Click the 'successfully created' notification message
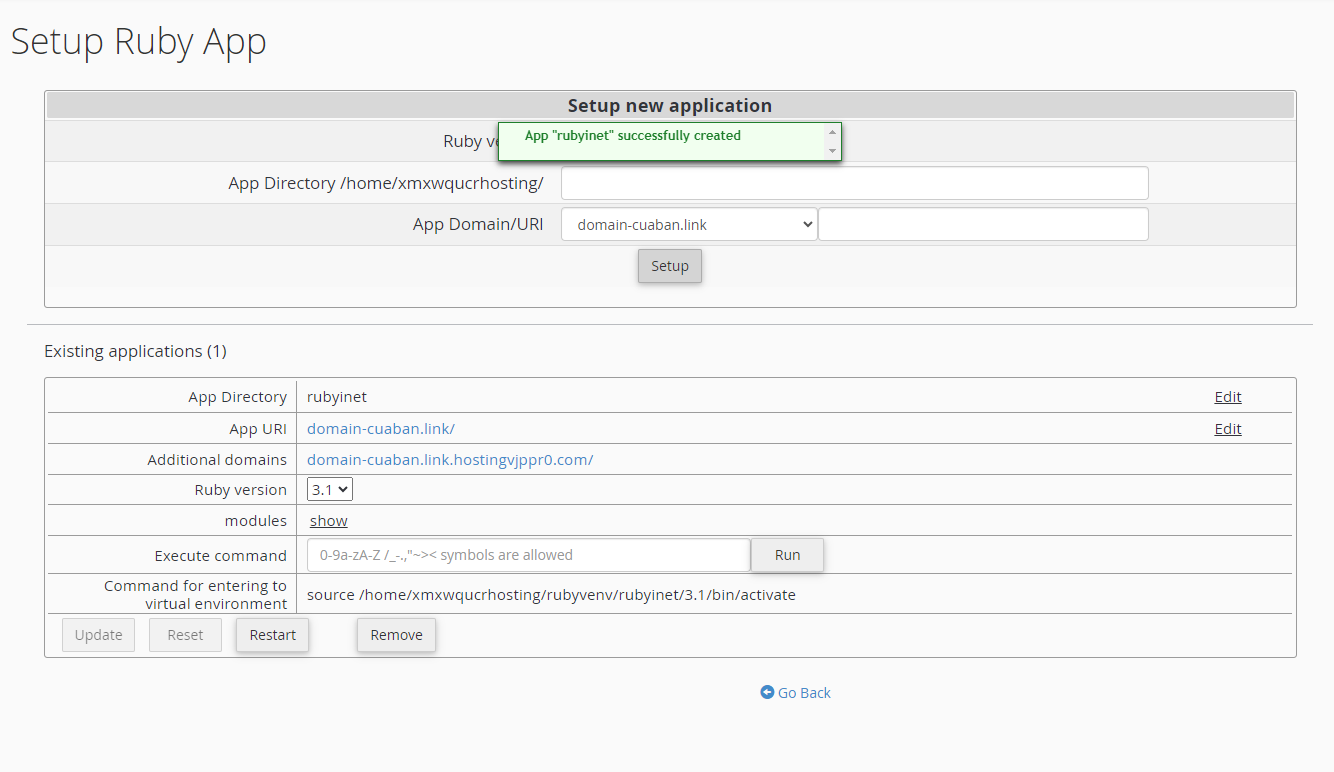 [633, 136]
